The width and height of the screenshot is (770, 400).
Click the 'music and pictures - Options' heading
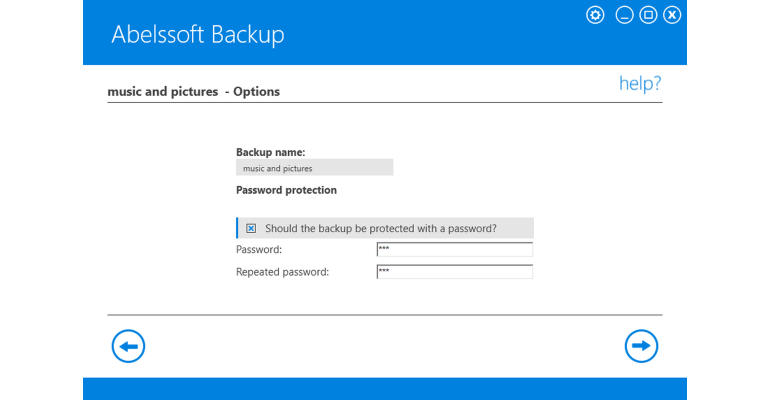click(x=193, y=92)
